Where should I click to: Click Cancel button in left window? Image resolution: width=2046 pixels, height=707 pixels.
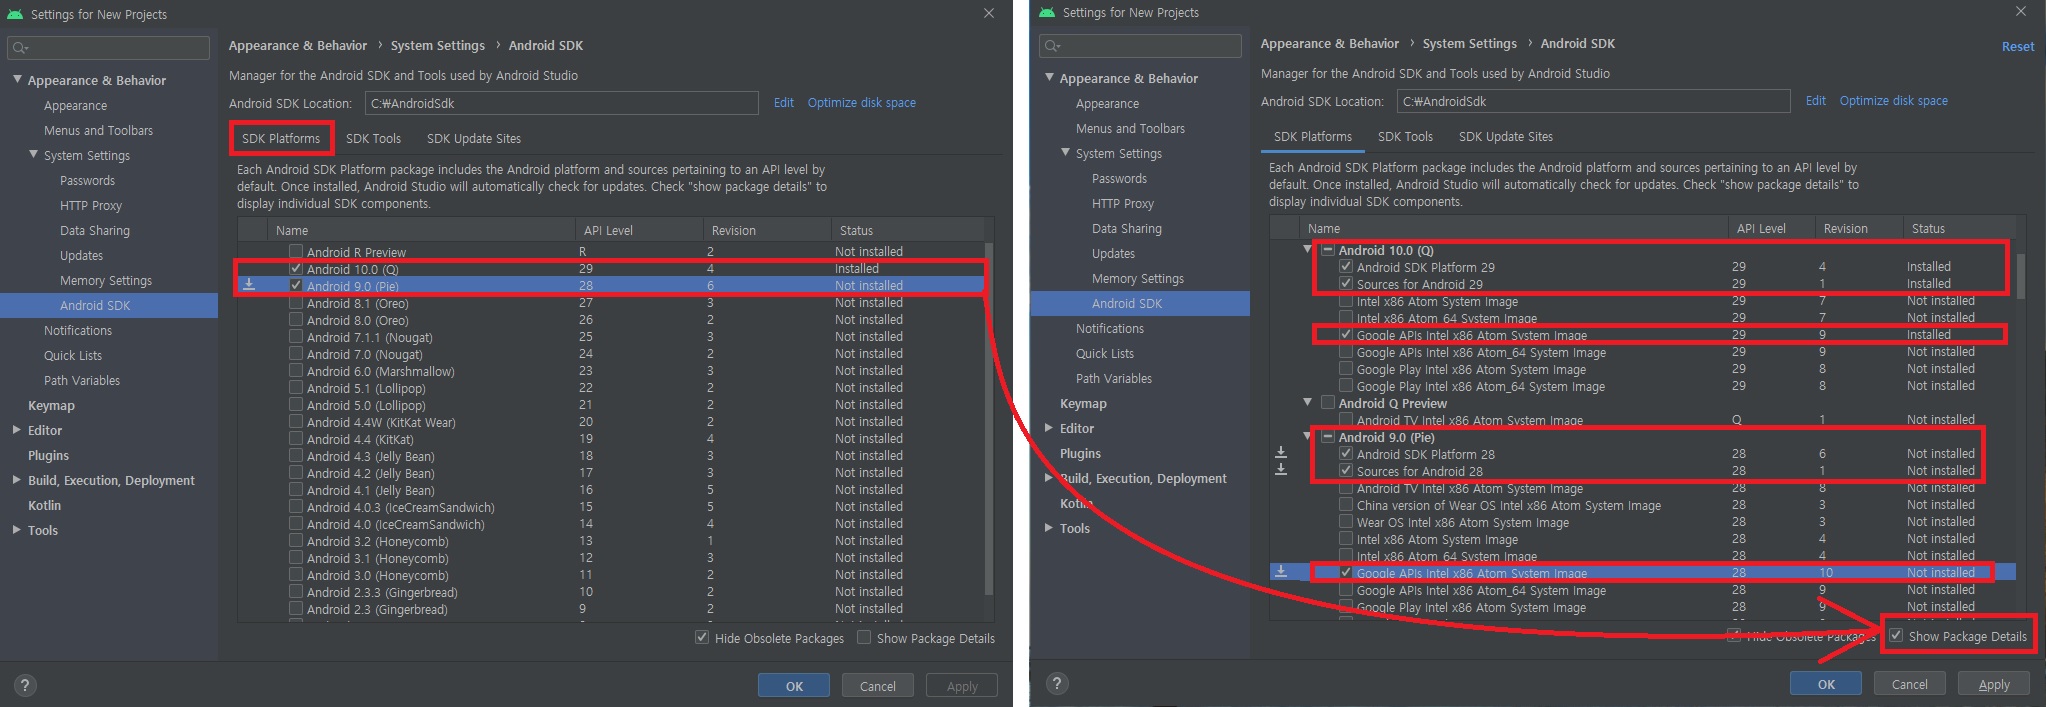[x=878, y=686]
